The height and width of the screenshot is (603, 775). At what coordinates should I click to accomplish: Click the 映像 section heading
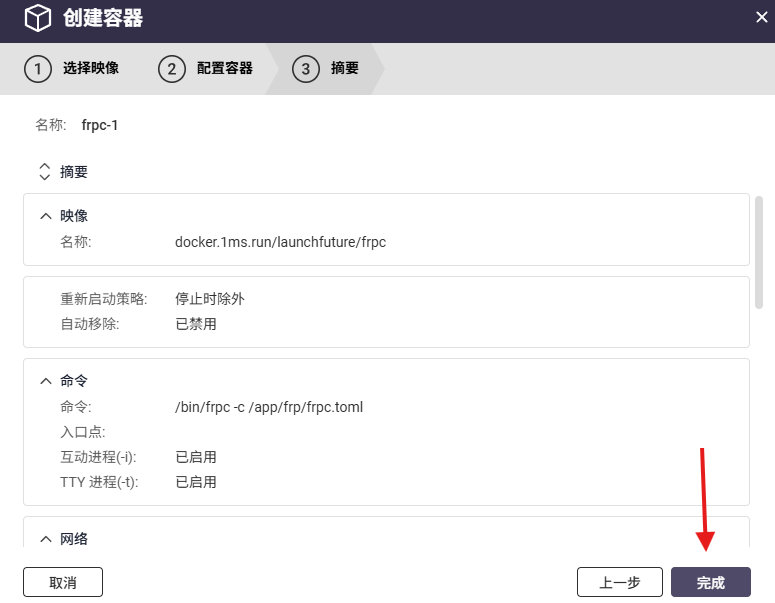coord(74,216)
